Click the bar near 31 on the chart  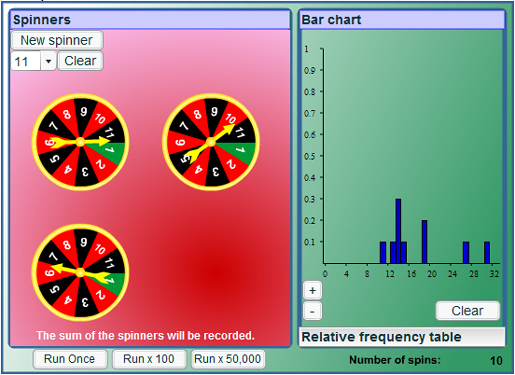(487, 252)
